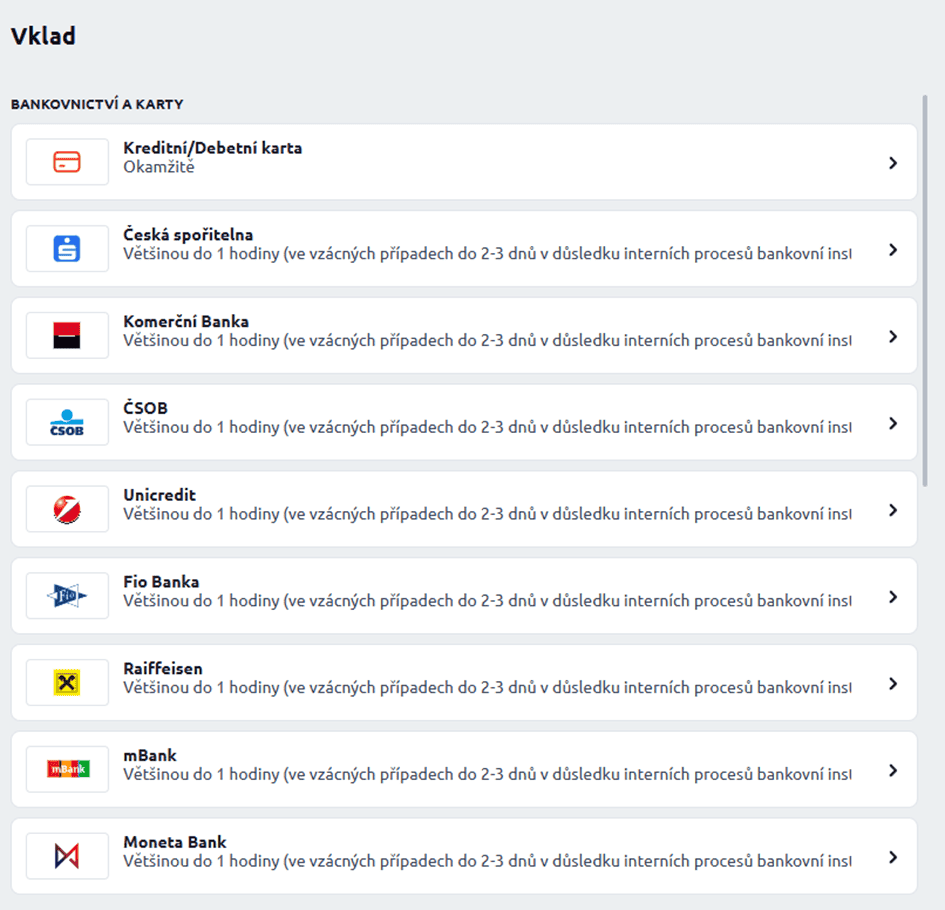Image resolution: width=945 pixels, height=910 pixels.
Task: Select the Komerční Banka deposit option
Action: [x=464, y=336]
